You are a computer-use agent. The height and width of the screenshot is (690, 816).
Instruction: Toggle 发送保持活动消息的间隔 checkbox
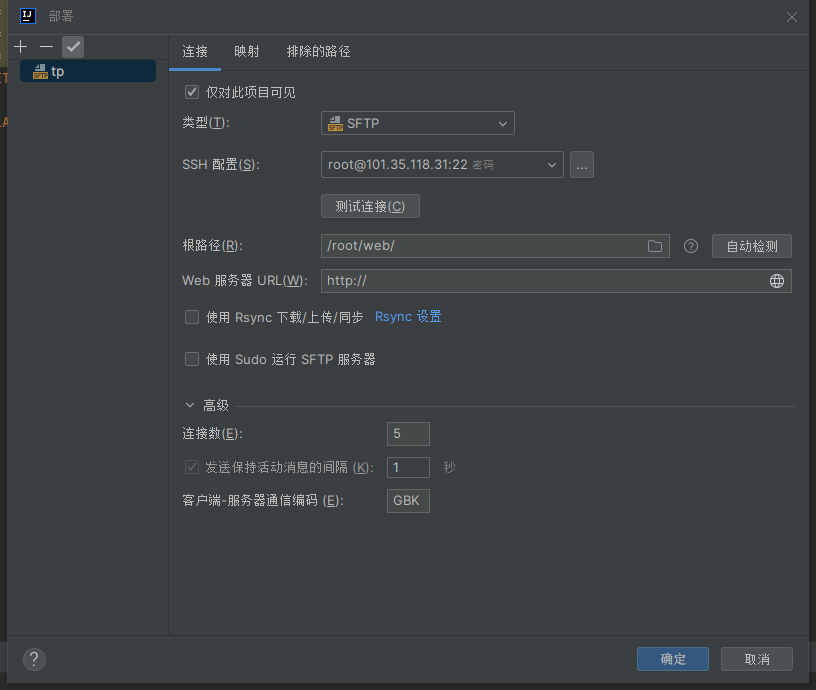tap(192, 467)
